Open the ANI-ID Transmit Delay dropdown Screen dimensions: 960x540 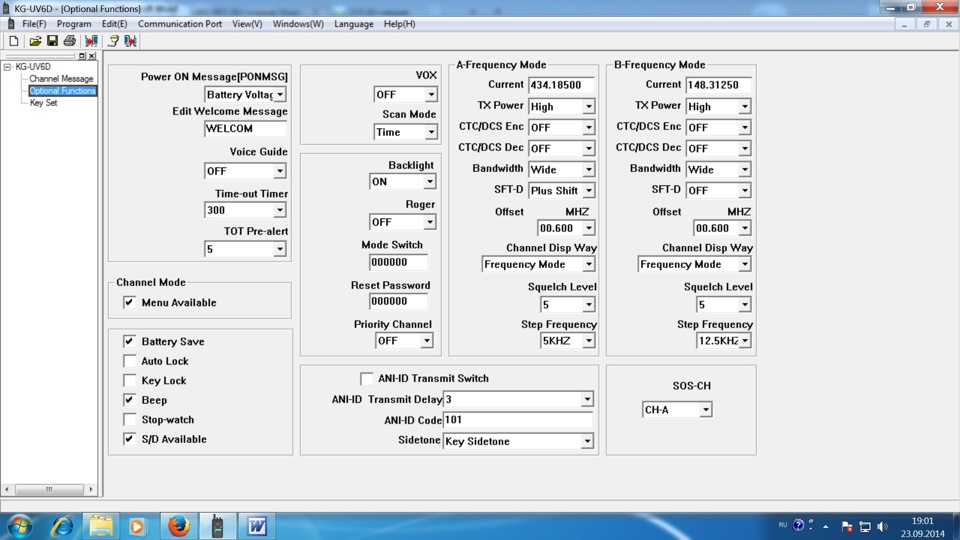click(587, 399)
